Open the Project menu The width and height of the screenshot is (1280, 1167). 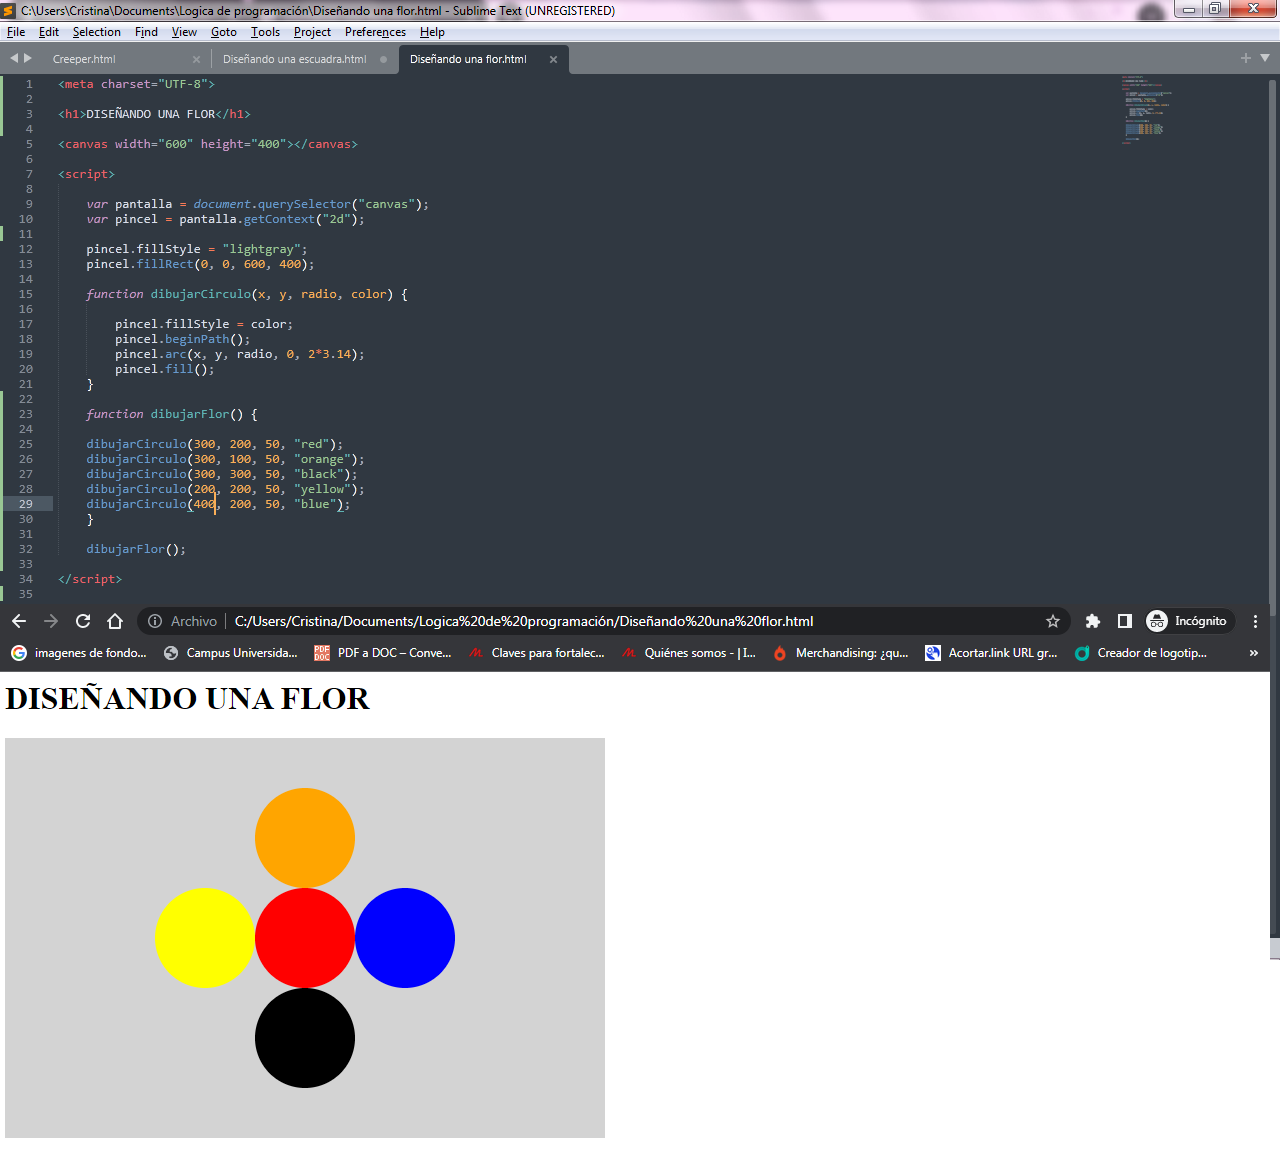point(312,32)
